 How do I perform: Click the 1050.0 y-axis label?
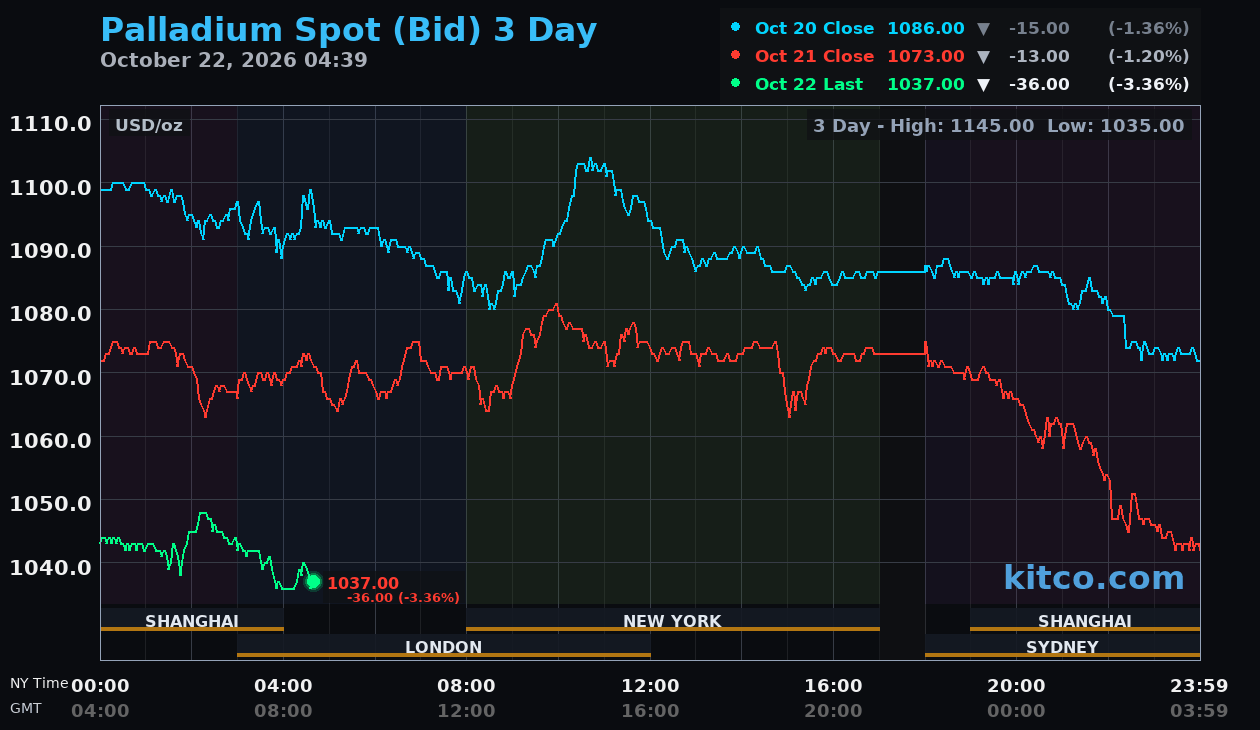pos(51,503)
